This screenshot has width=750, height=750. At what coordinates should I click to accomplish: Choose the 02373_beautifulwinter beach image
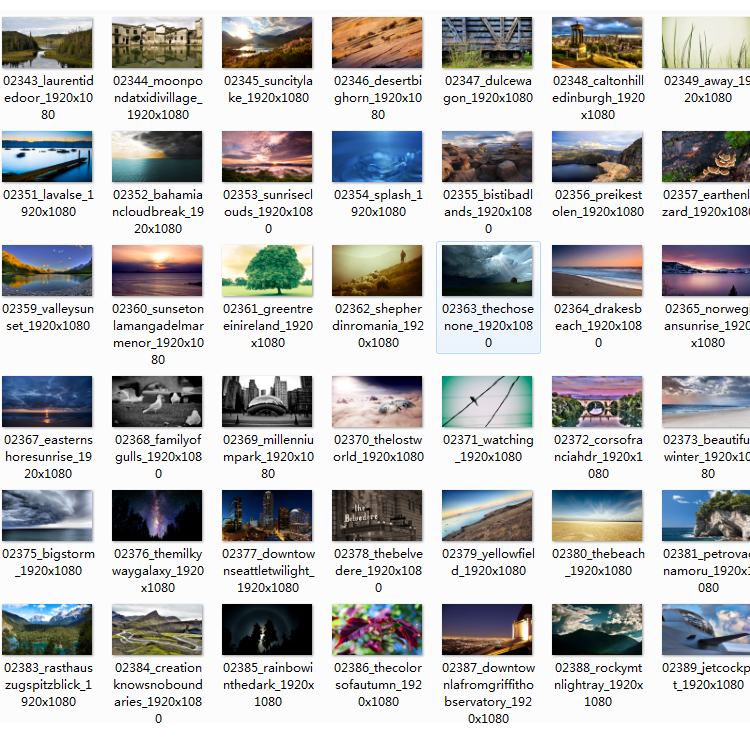pos(706,401)
